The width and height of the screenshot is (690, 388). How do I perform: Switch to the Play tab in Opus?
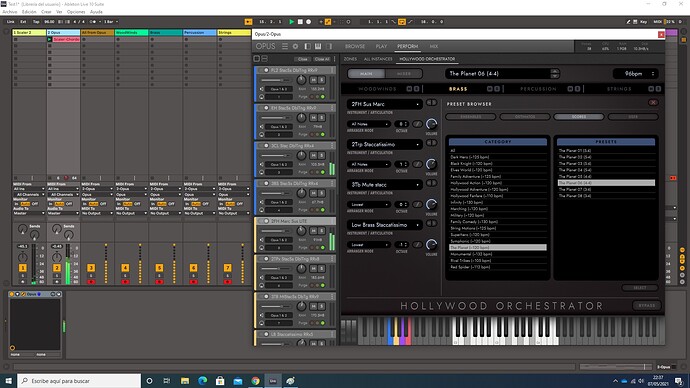[381, 46]
